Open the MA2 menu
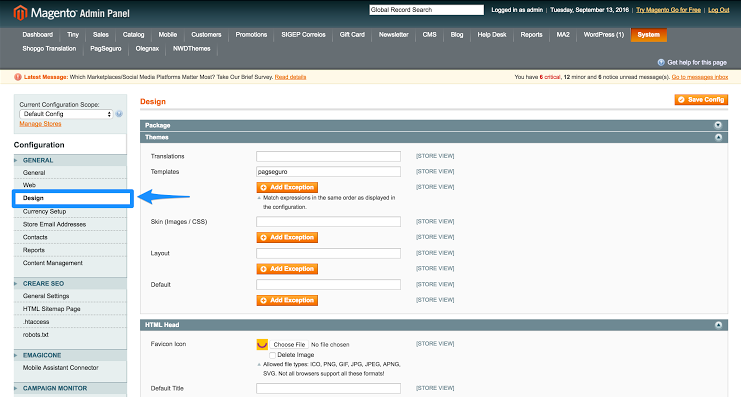 tap(563, 35)
